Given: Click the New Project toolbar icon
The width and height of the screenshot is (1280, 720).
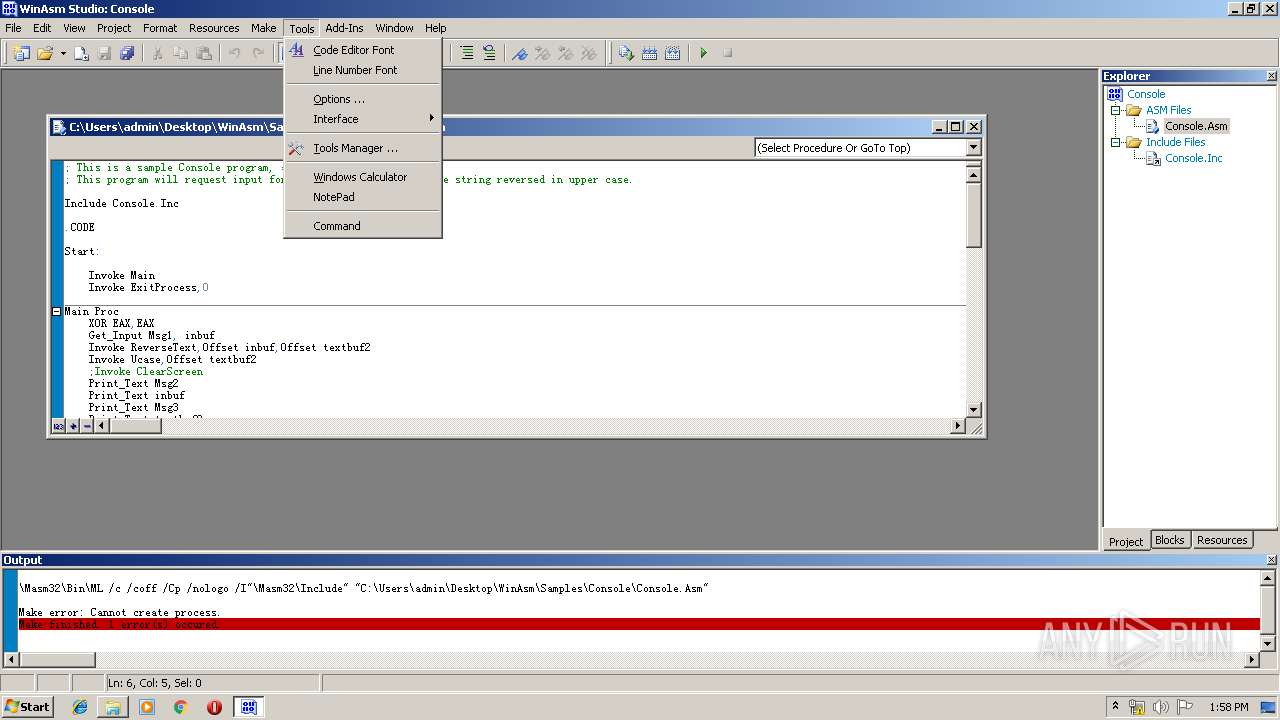Looking at the screenshot, I should [21, 53].
